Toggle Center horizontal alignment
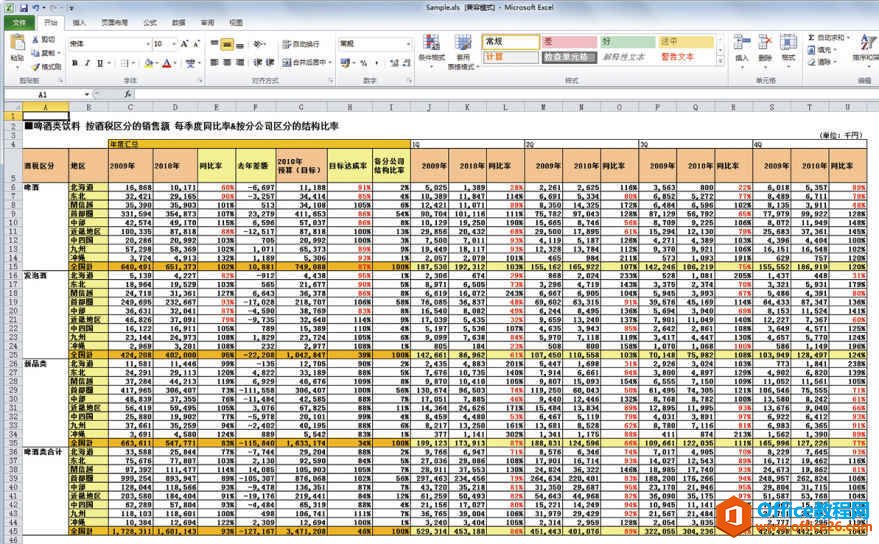This screenshot has width=879, height=544. click(x=227, y=62)
